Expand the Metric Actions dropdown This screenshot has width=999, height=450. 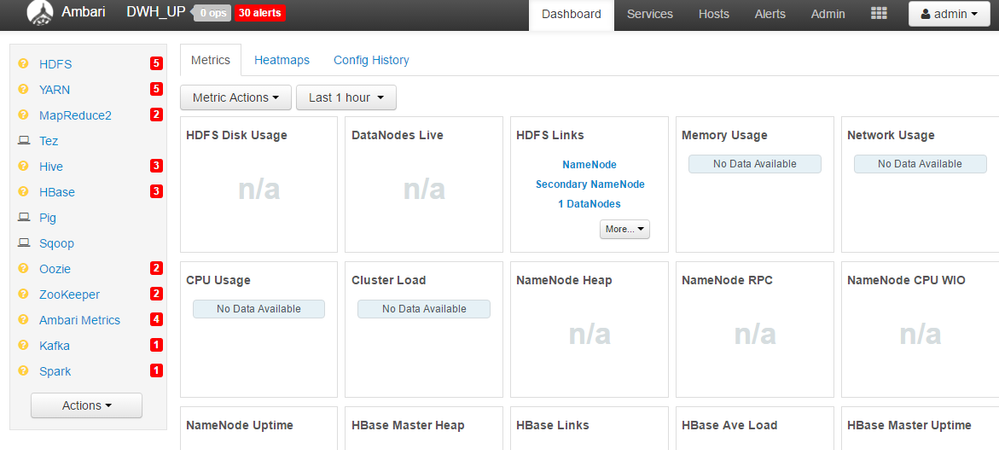pyautogui.click(x=236, y=98)
